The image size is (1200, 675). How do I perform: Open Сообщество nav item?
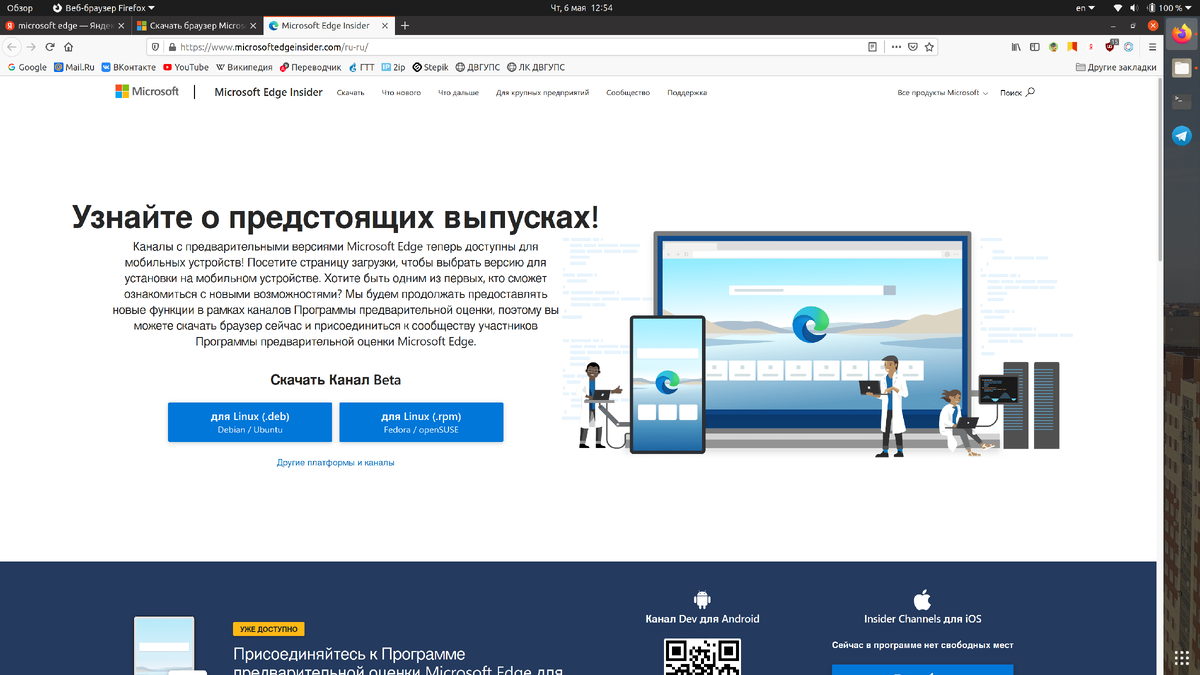click(x=628, y=92)
